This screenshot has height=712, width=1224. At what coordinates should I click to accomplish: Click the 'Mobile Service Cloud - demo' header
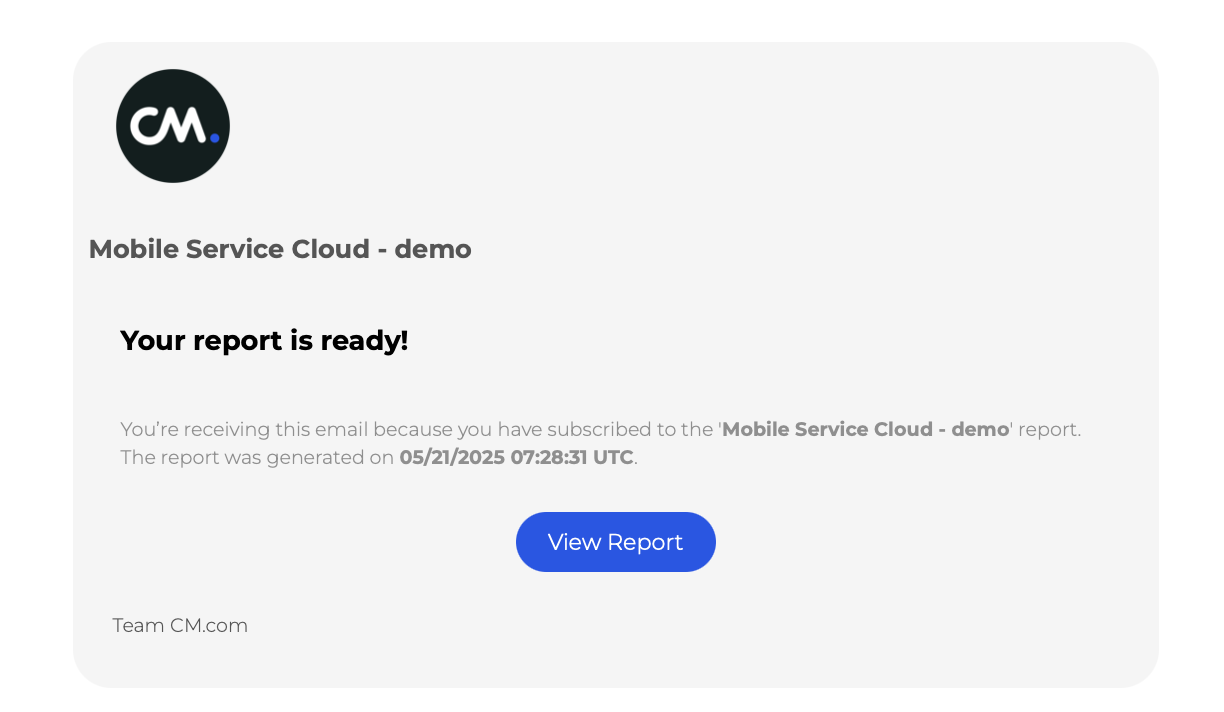pyautogui.click(x=280, y=249)
